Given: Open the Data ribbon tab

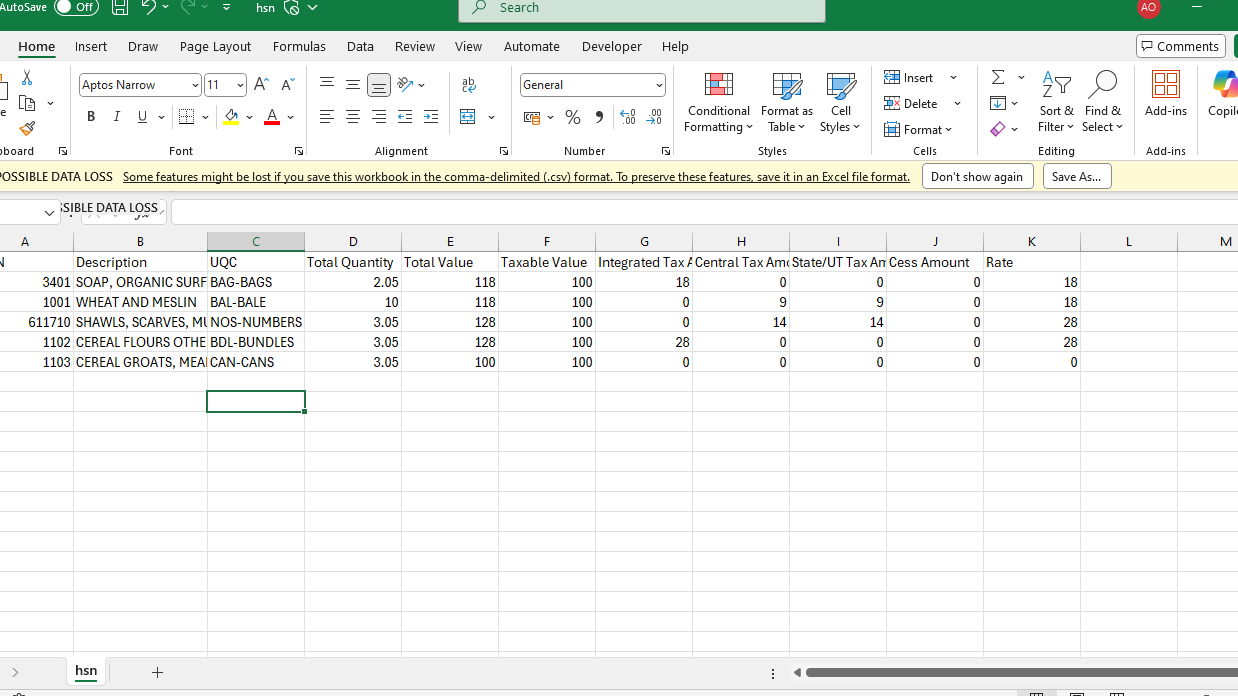Looking at the screenshot, I should click(x=360, y=46).
